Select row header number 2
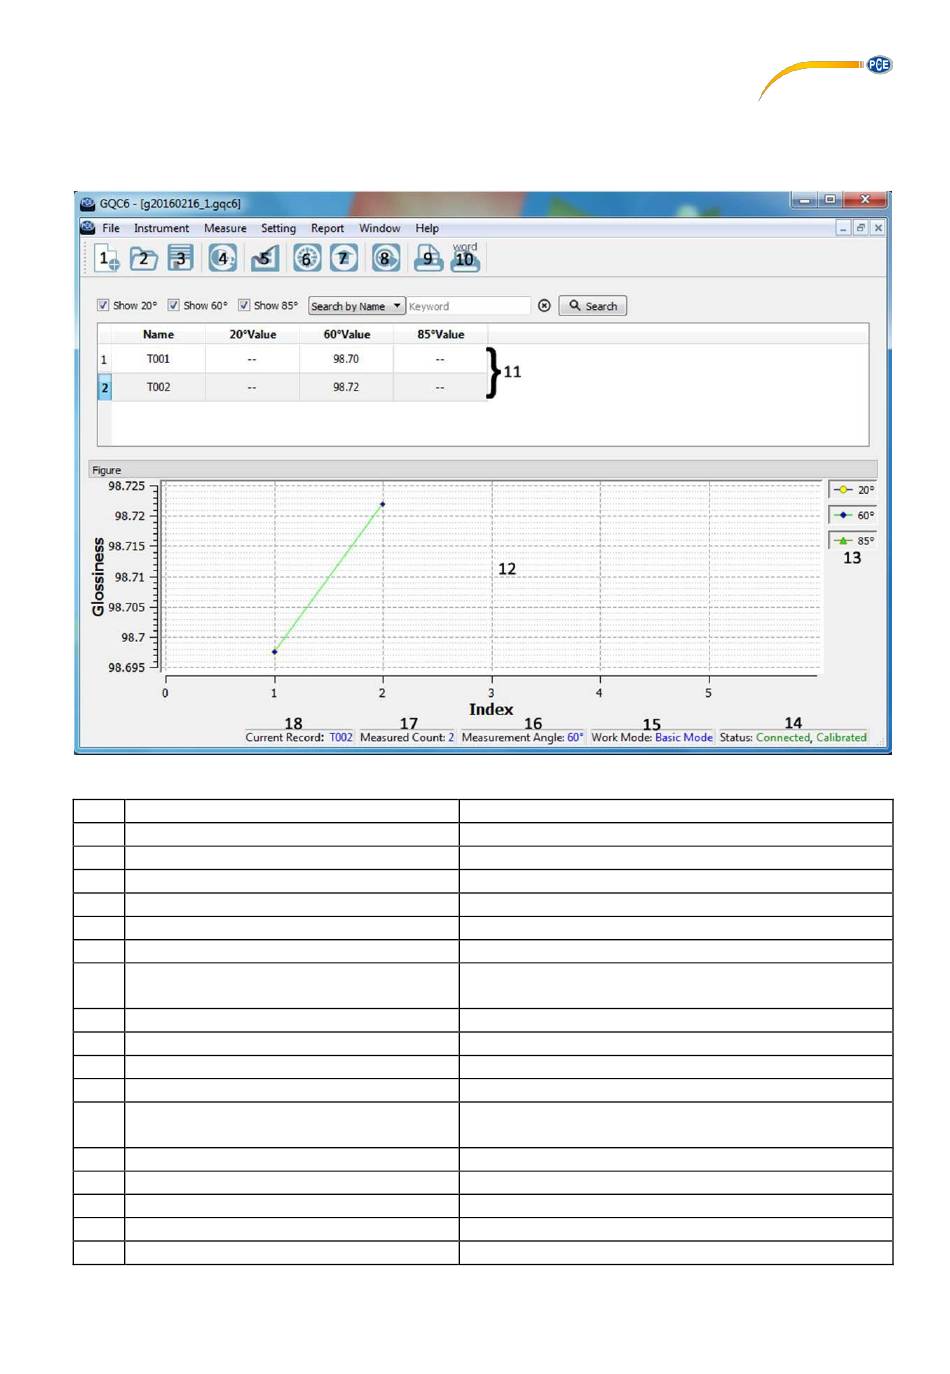 click(x=104, y=387)
